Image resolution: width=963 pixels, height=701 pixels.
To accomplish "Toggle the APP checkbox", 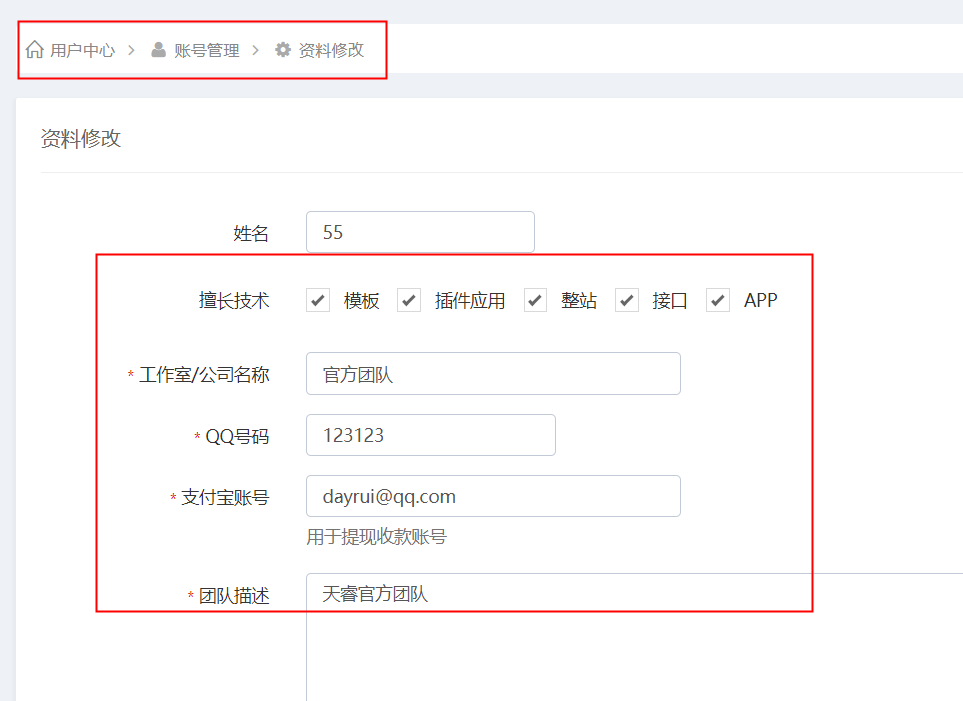I will pos(718,300).
